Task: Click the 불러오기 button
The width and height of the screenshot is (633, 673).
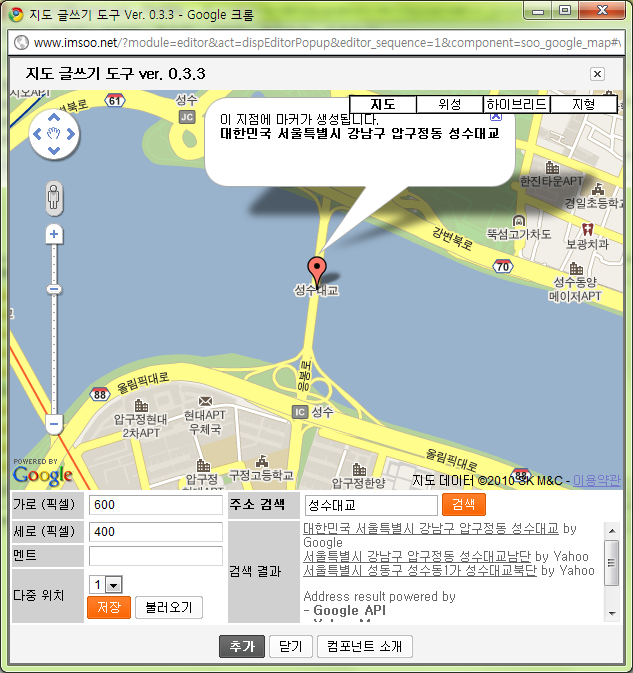Action: coord(169,607)
